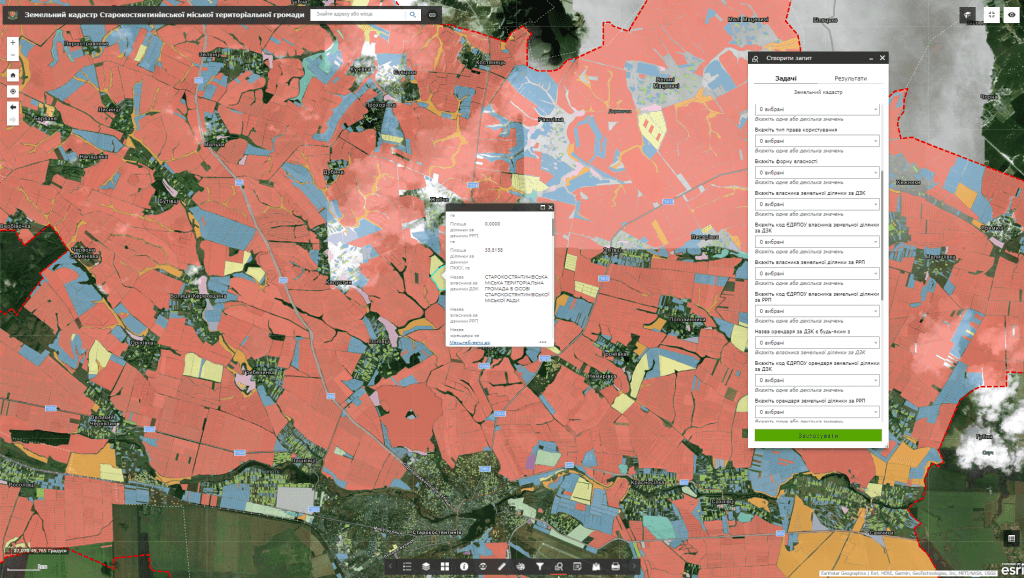Toggle the overview eye button at top right
Image resolution: width=1024 pixels, height=578 pixels.
tap(1012, 14)
